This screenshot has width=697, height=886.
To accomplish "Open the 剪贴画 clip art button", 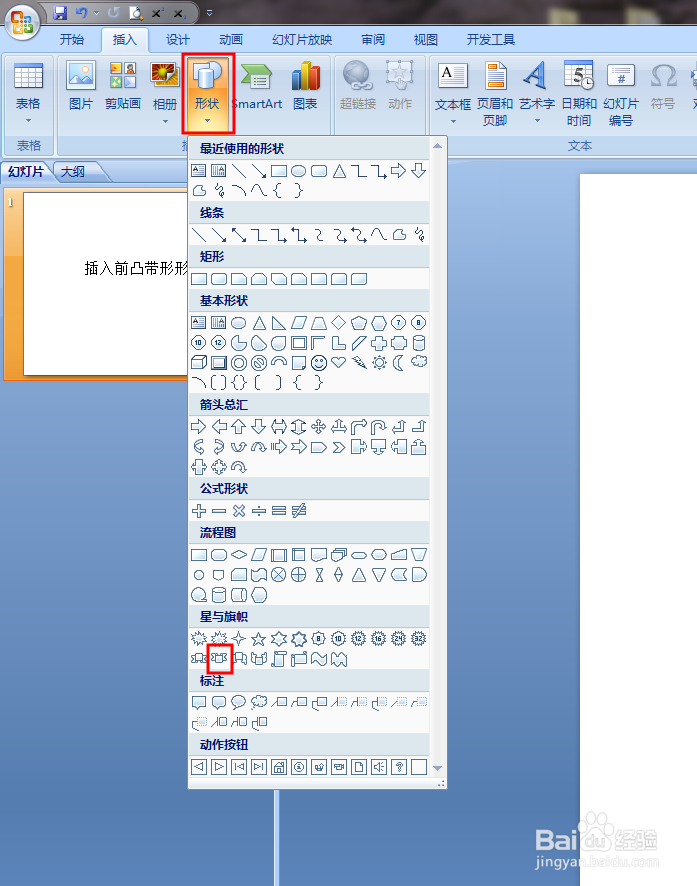I will [123, 86].
